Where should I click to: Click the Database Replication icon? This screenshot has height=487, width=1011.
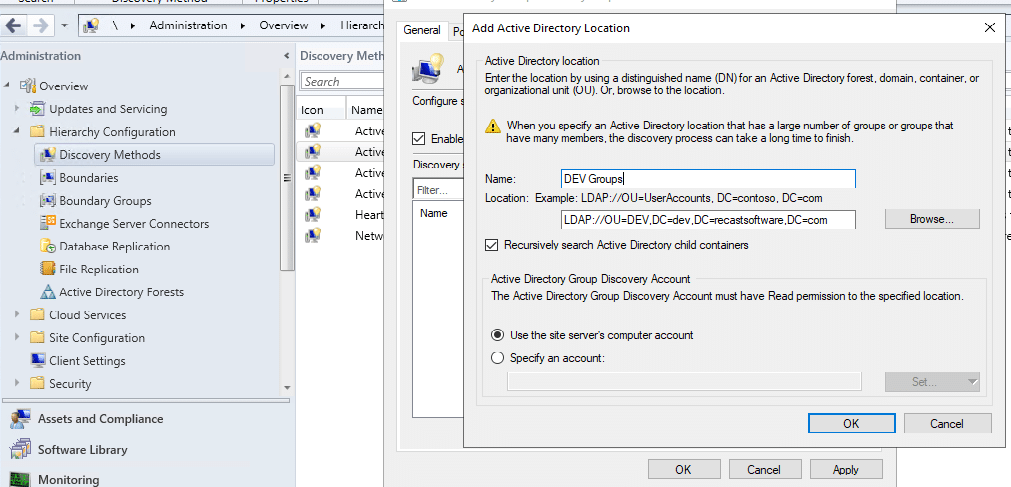click(47, 247)
